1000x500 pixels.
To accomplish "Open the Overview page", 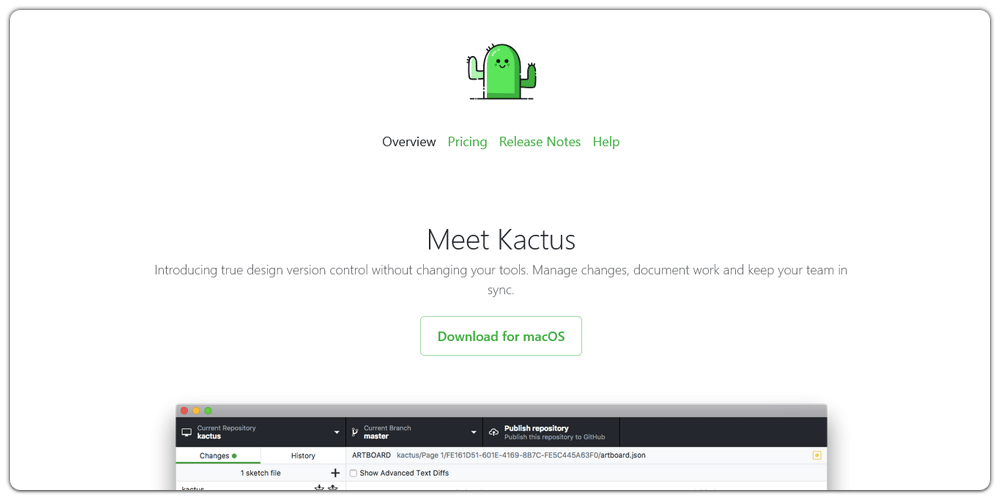I will [409, 142].
